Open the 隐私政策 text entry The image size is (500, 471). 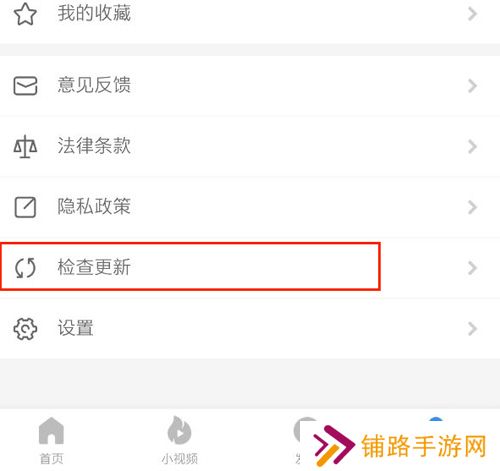tap(94, 206)
